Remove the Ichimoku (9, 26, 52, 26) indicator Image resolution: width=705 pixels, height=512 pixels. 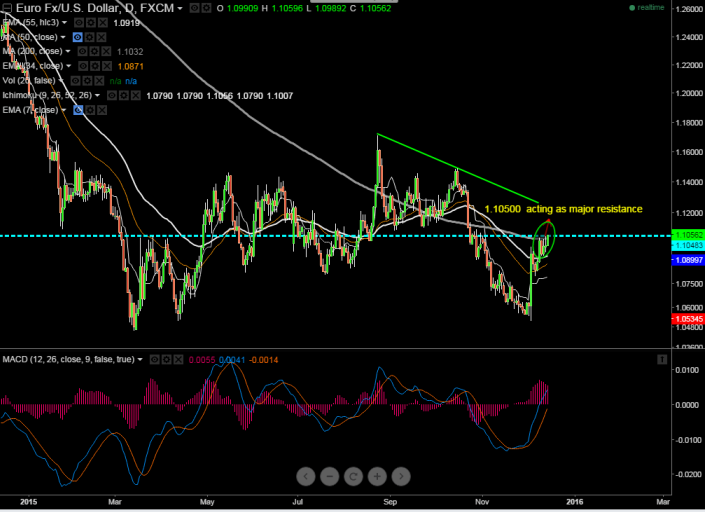(135, 95)
